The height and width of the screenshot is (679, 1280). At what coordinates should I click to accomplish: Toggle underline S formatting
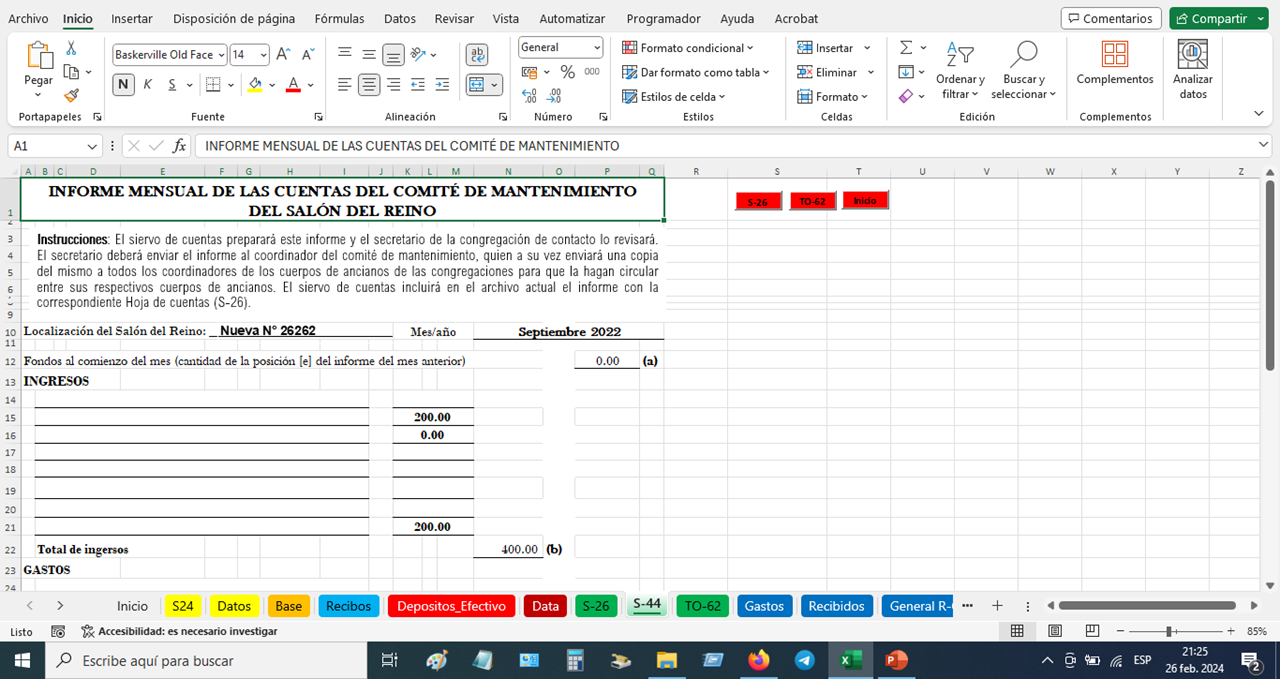[172, 85]
